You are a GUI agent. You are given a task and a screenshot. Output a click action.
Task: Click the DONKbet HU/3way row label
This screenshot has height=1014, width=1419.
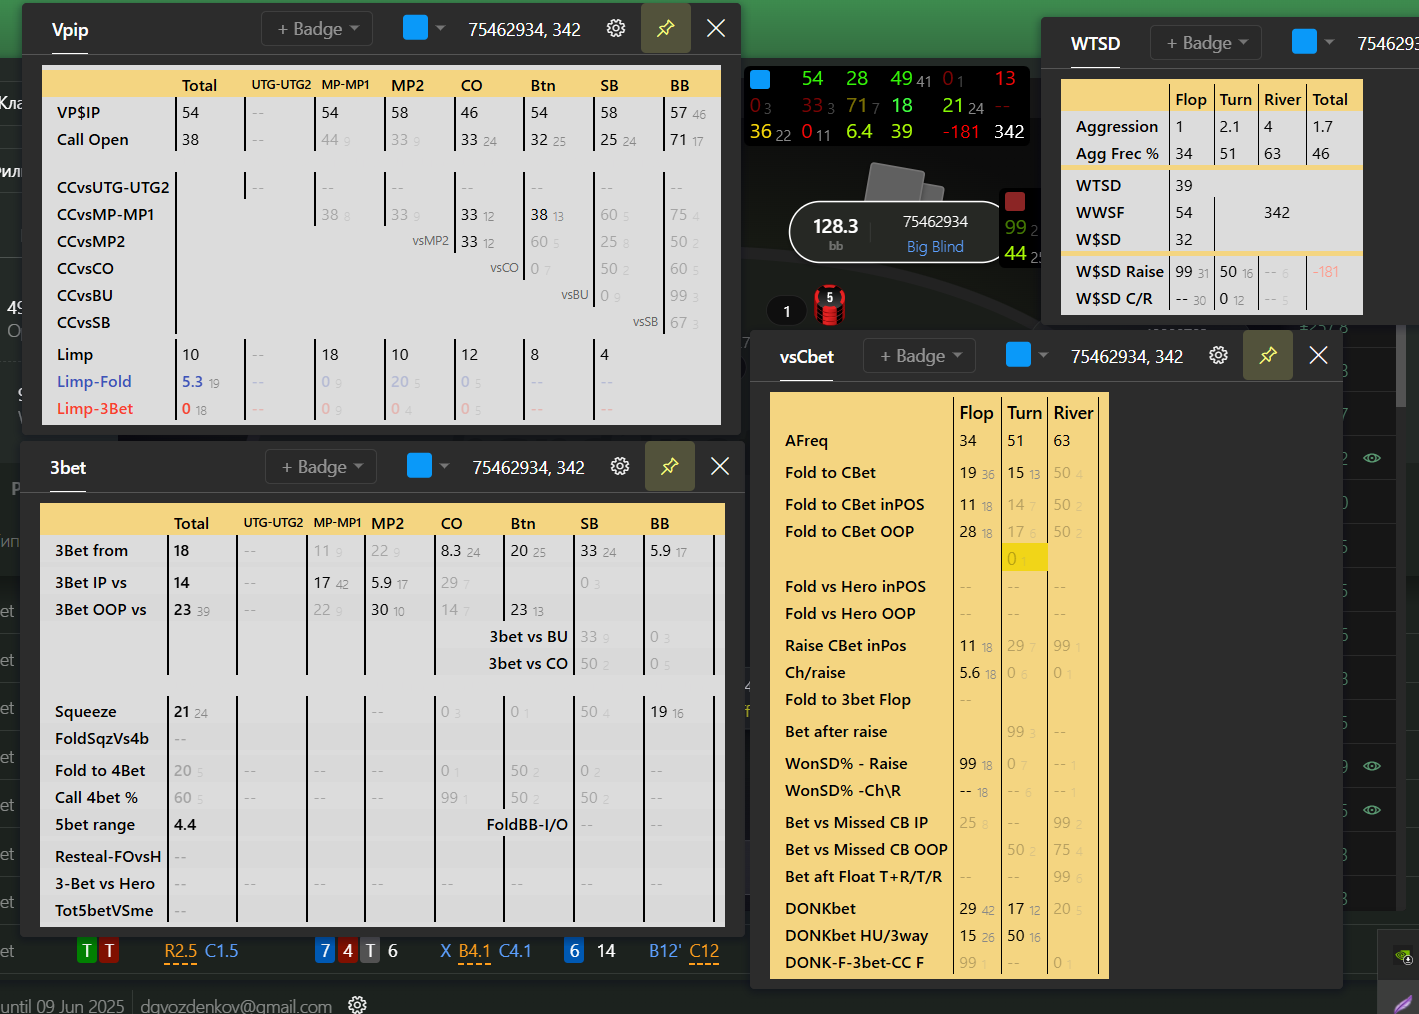click(856, 936)
